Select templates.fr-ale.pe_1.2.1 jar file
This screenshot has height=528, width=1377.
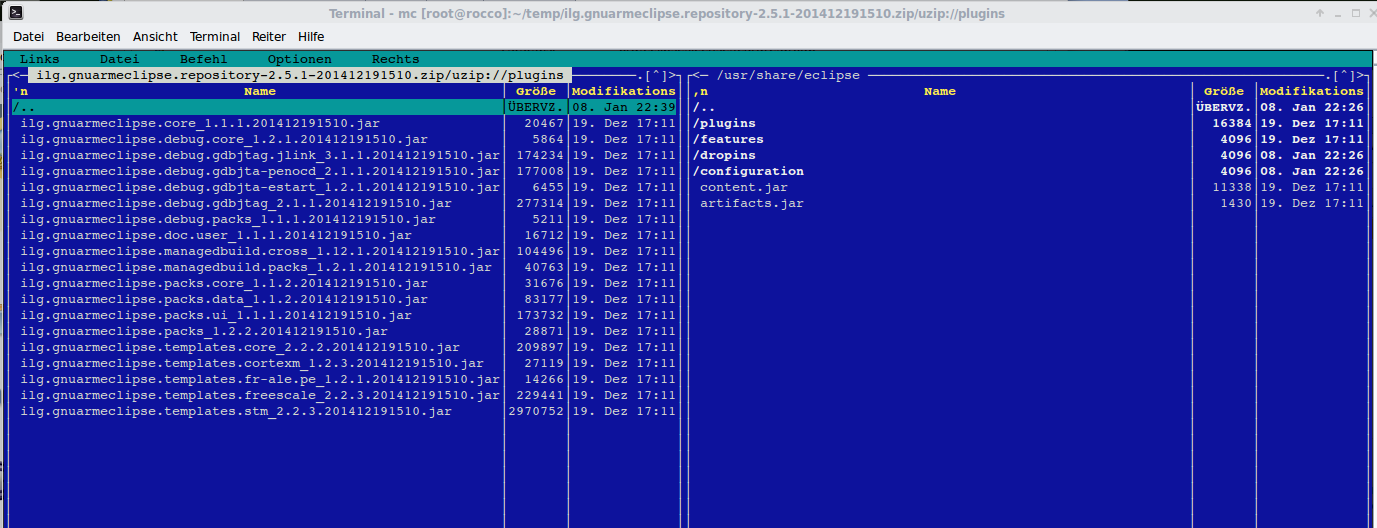click(258, 379)
